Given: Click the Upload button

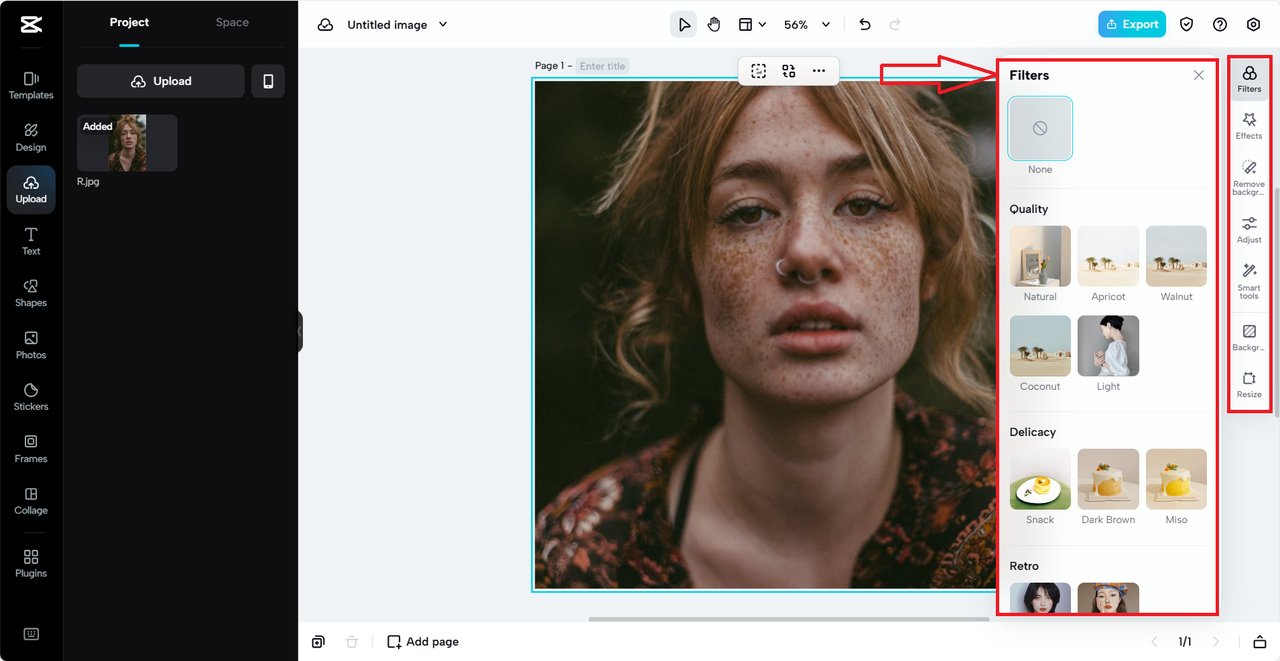Looking at the screenshot, I should pyautogui.click(x=161, y=81).
